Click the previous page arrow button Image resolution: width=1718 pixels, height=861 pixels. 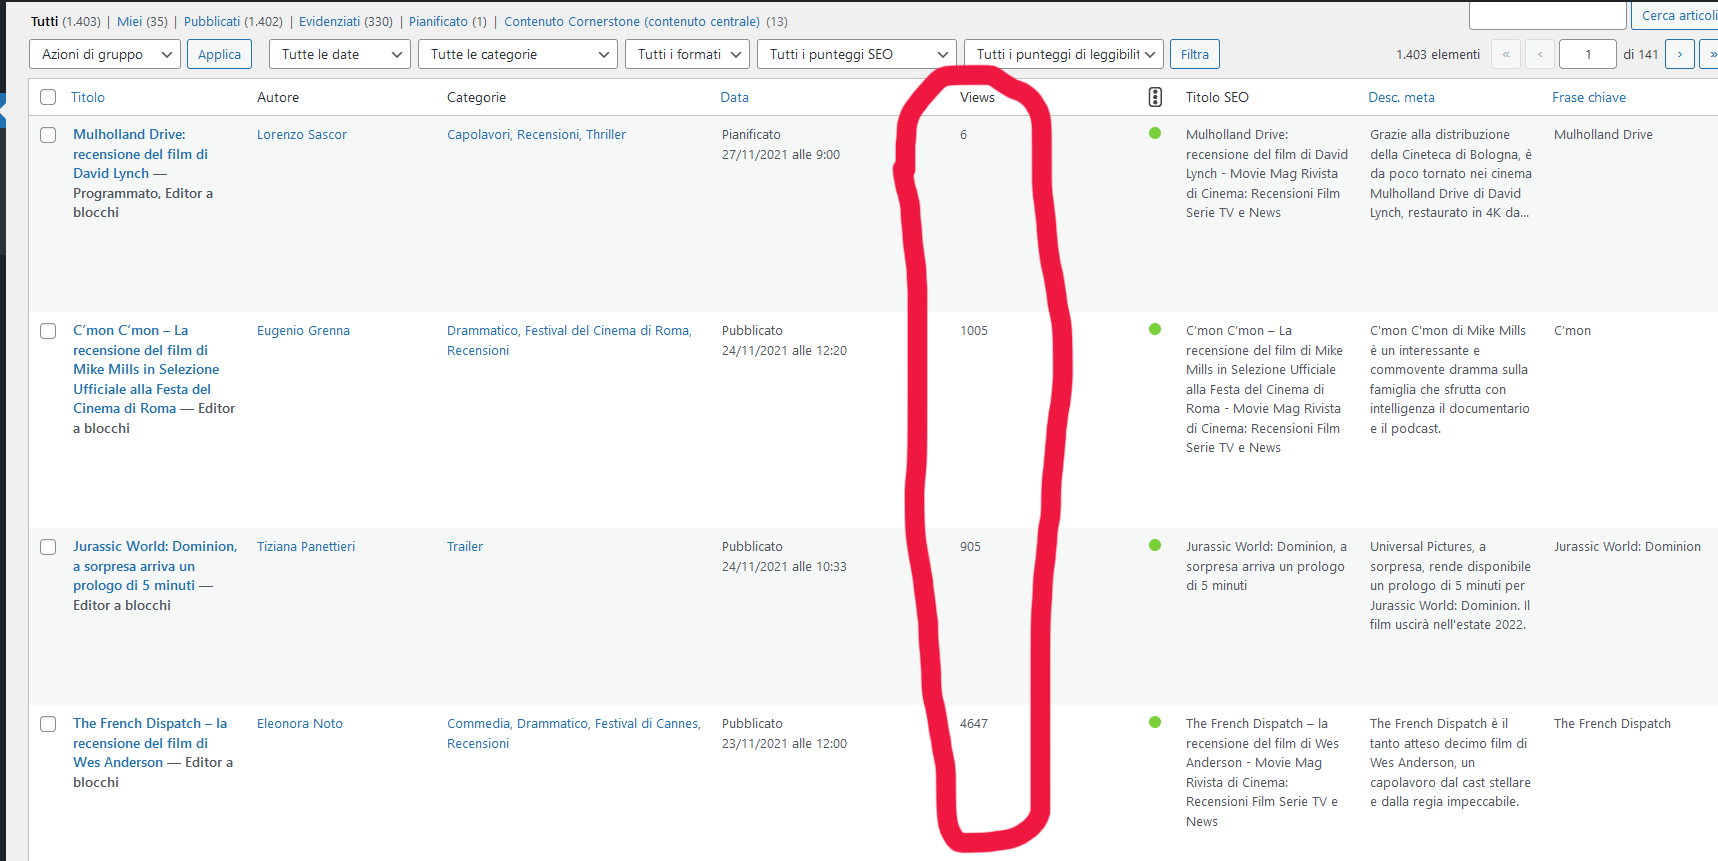click(x=1540, y=54)
